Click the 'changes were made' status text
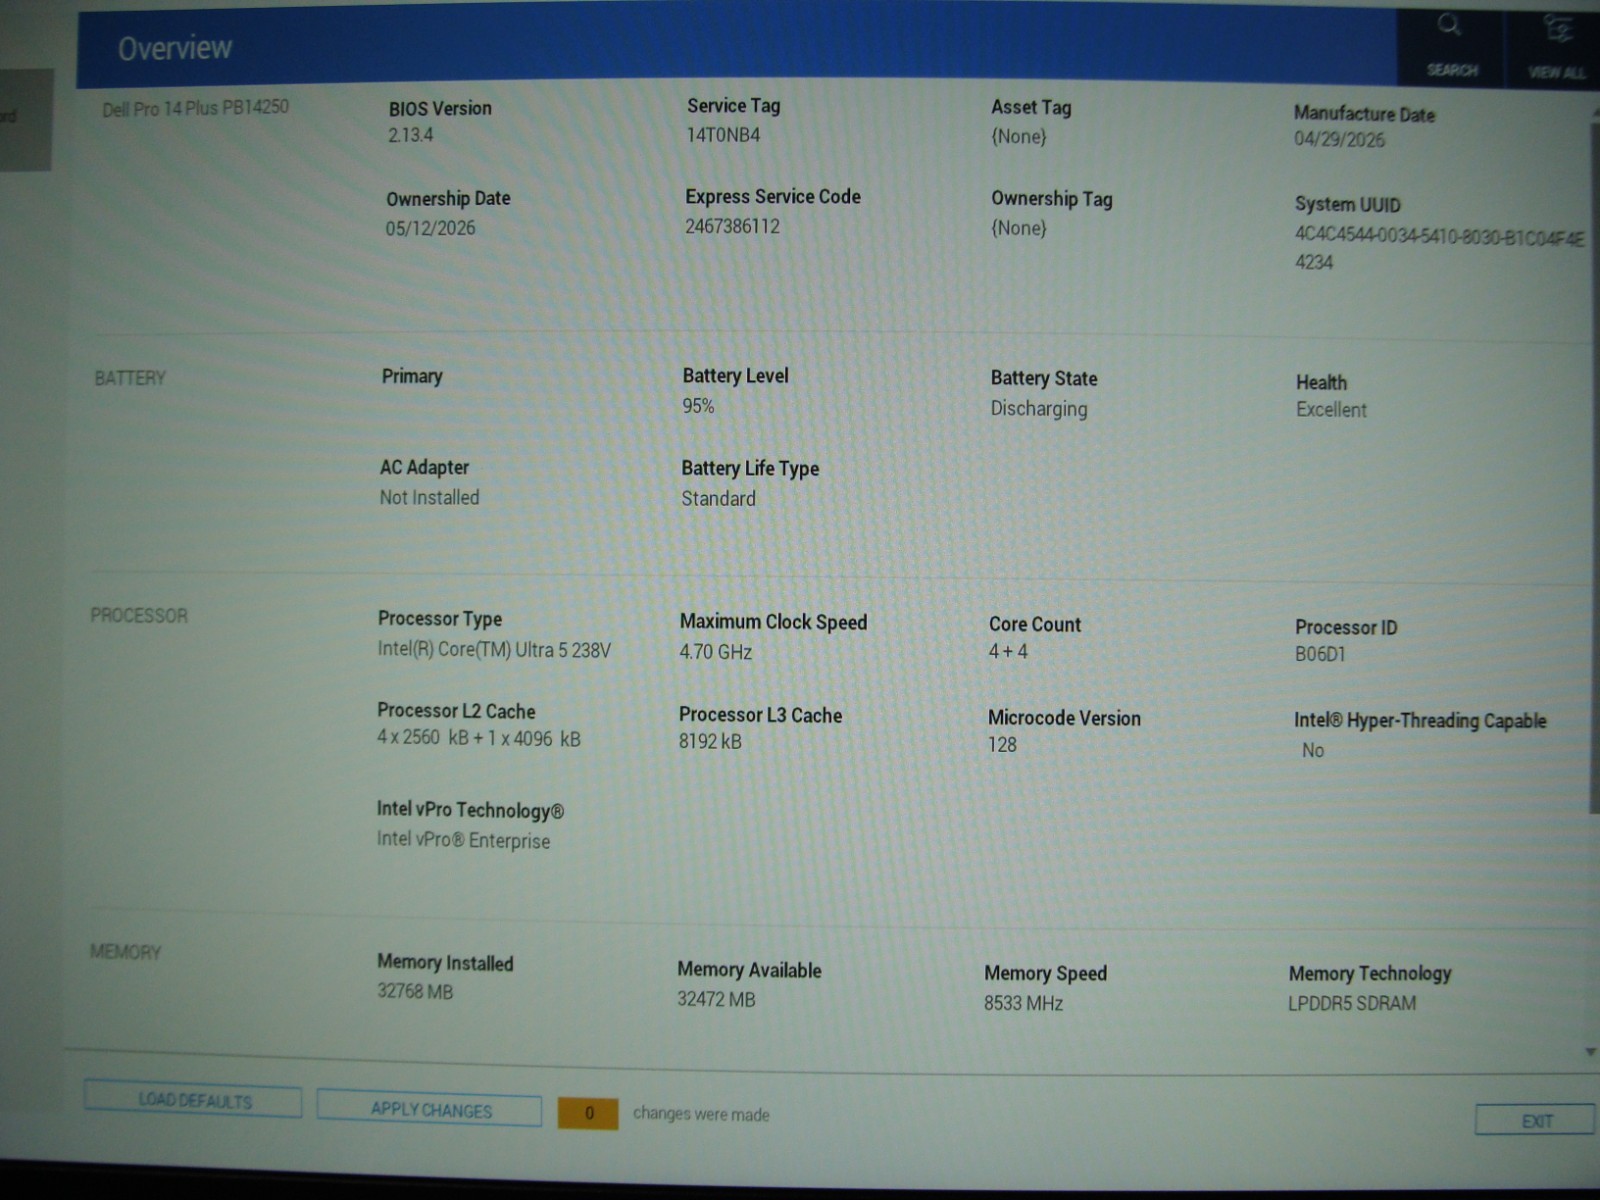1600x1200 pixels. coord(701,1114)
